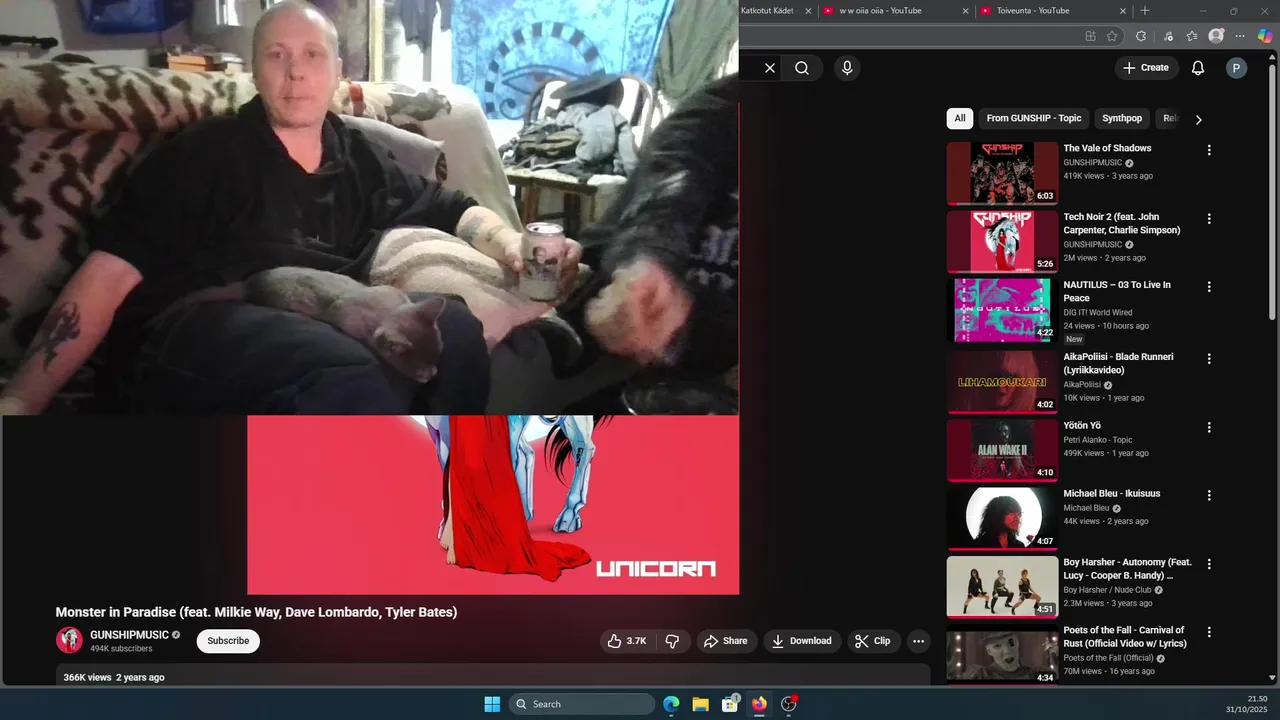Open the account avatar labeled P
The width and height of the screenshot is (1280, 720).
[x=1237, y=68]
